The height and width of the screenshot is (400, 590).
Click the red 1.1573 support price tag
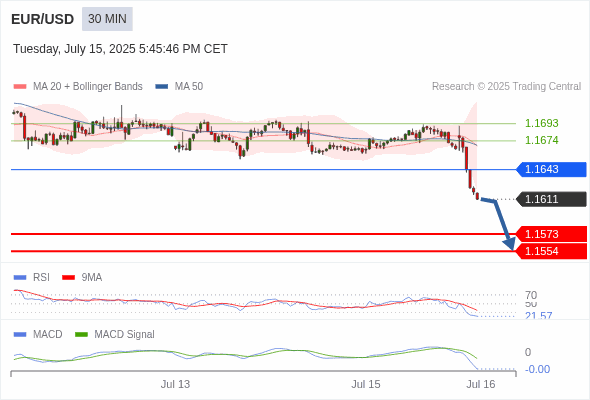click(551, 234)
